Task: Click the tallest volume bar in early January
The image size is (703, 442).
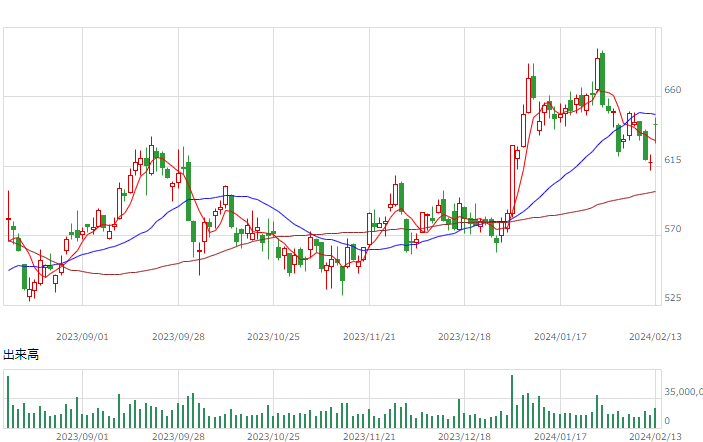Action: [512, 402]
